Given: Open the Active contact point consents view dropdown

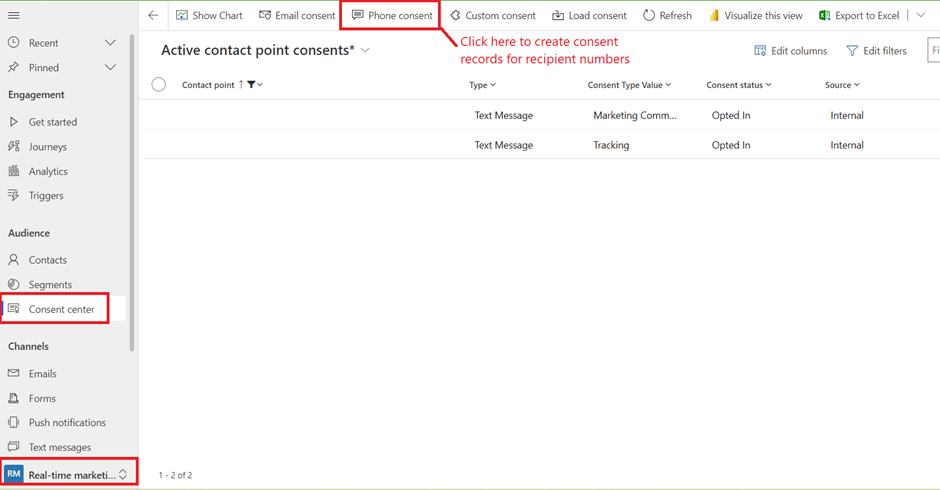Looking at the screenshot, I should coord(366,50).
